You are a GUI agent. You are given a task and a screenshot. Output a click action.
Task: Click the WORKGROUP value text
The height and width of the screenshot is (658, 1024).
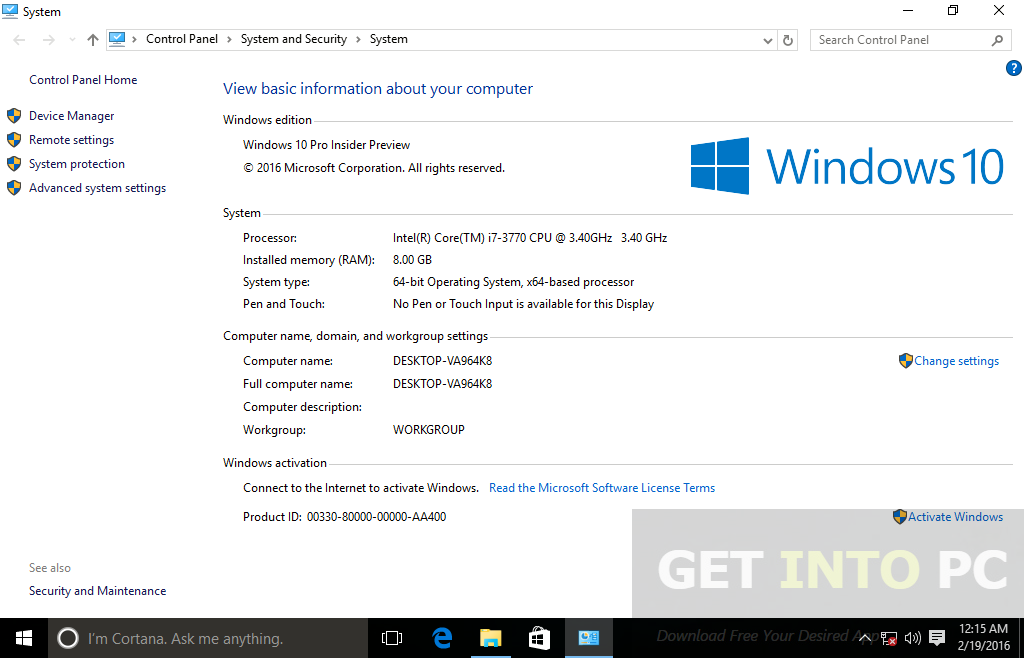[x=428, y=430]
